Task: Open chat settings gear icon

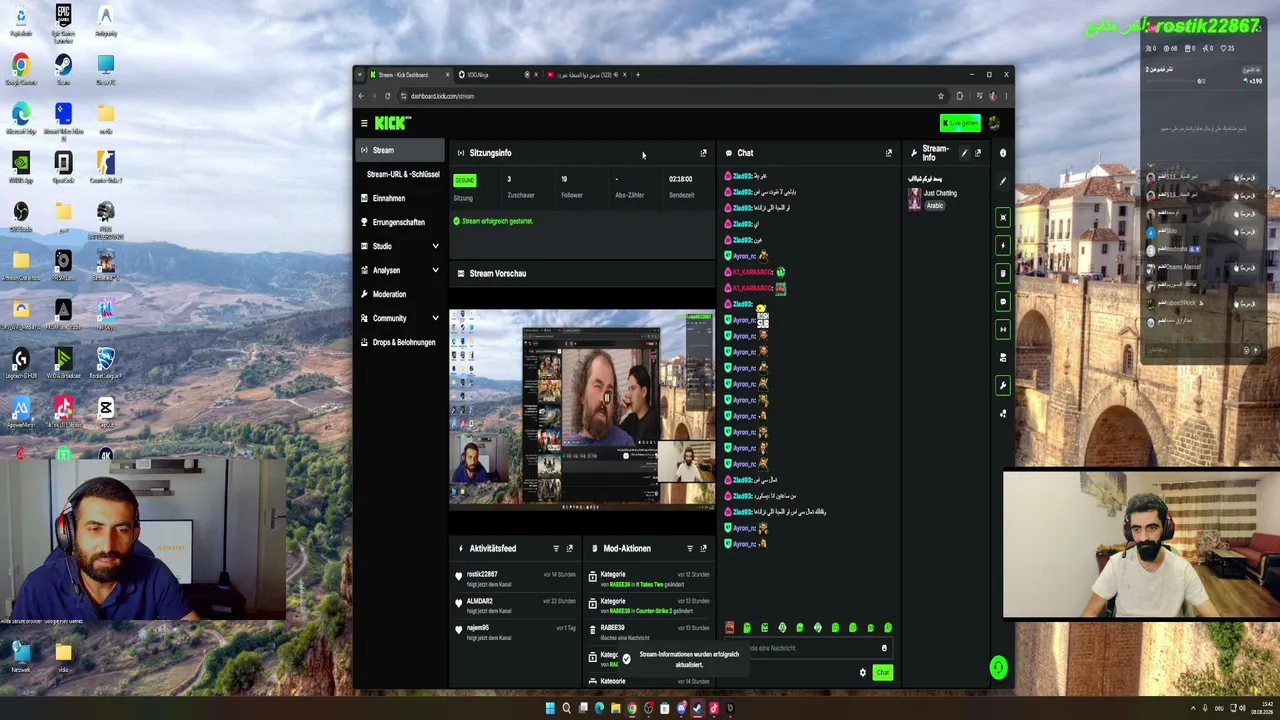Action: 863,672
